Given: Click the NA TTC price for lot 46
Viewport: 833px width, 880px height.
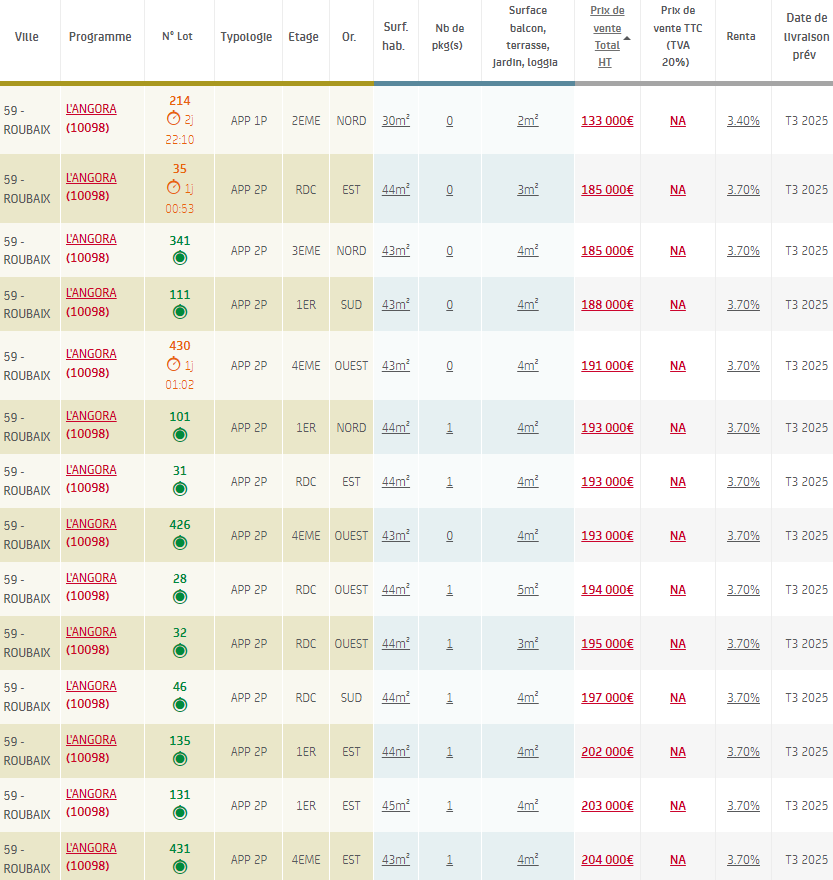Looking at the screenshot, I should 678,698.
